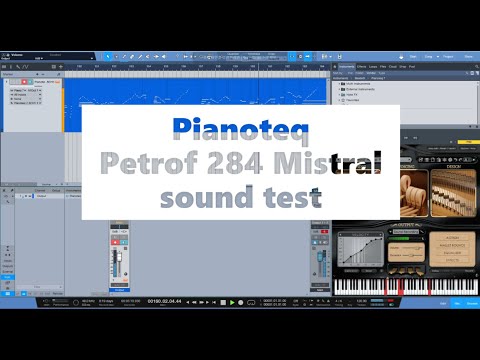Image resolution: width=480 pixels, height=360 pixels.
Task: Open the Song dropdown arrow
Action: click(x=438, y=57)
